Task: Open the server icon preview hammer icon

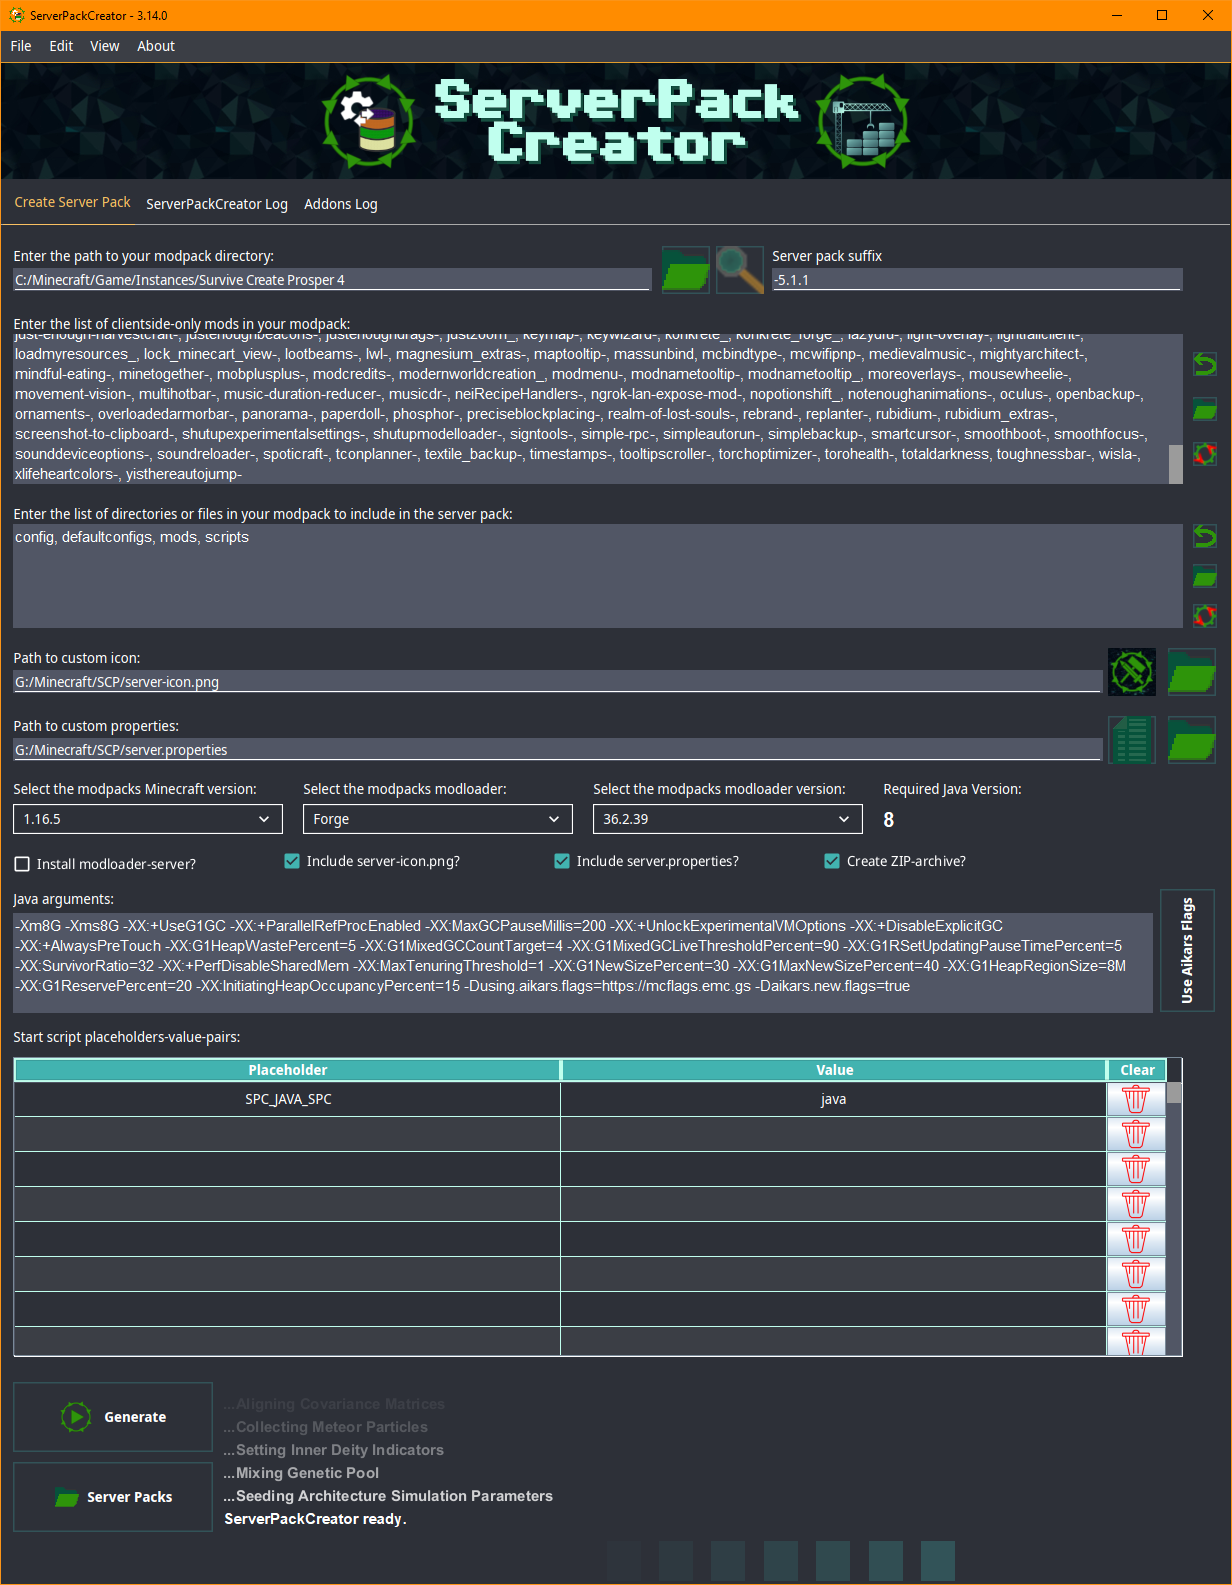Action: [1132, 672]
